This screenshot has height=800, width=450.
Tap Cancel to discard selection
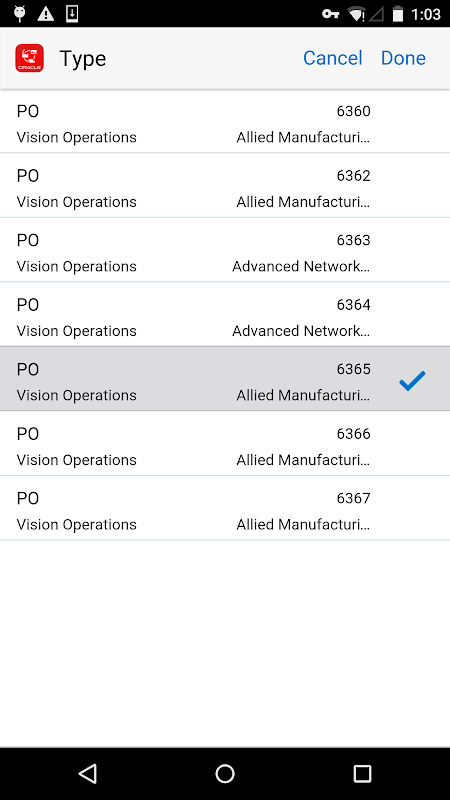[333, 58]
